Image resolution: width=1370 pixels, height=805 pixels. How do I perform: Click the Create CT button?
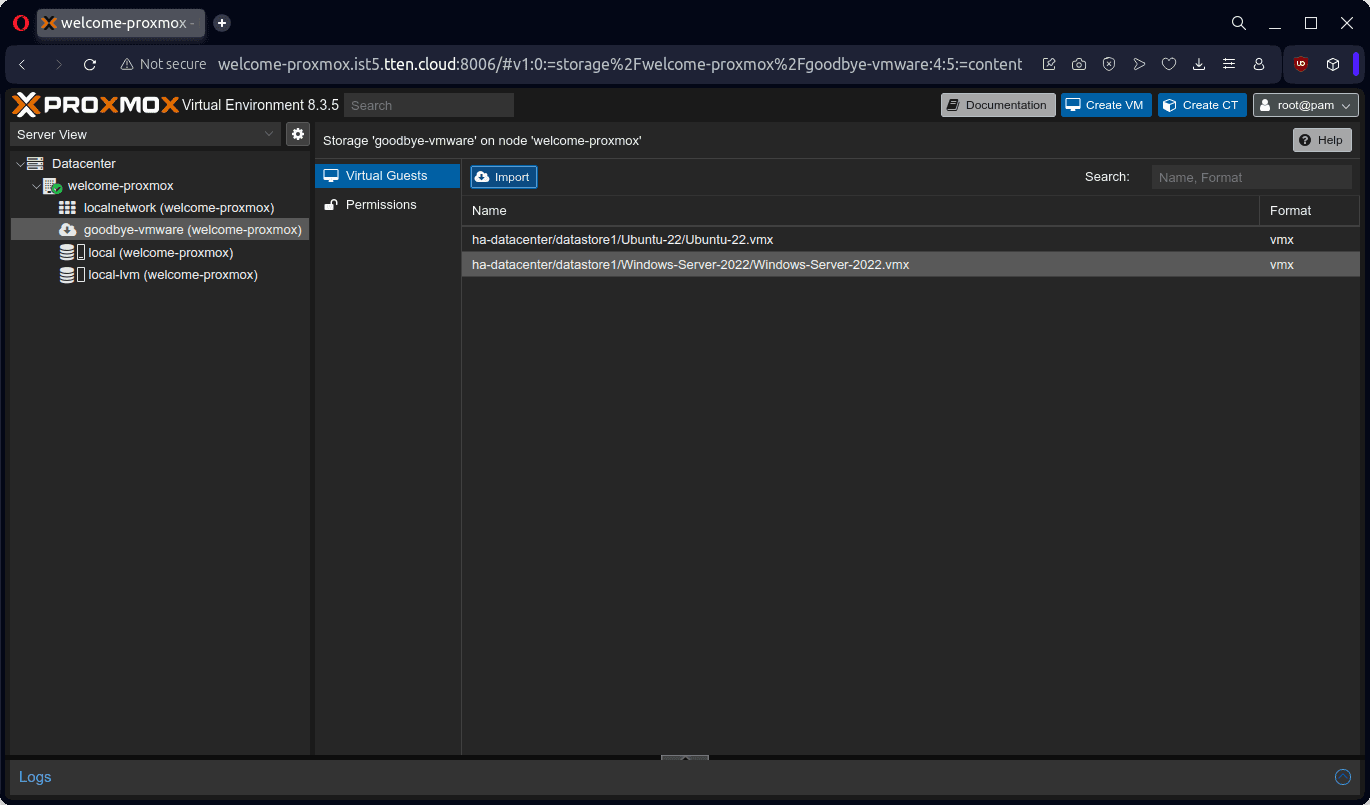coord(1202,105)
